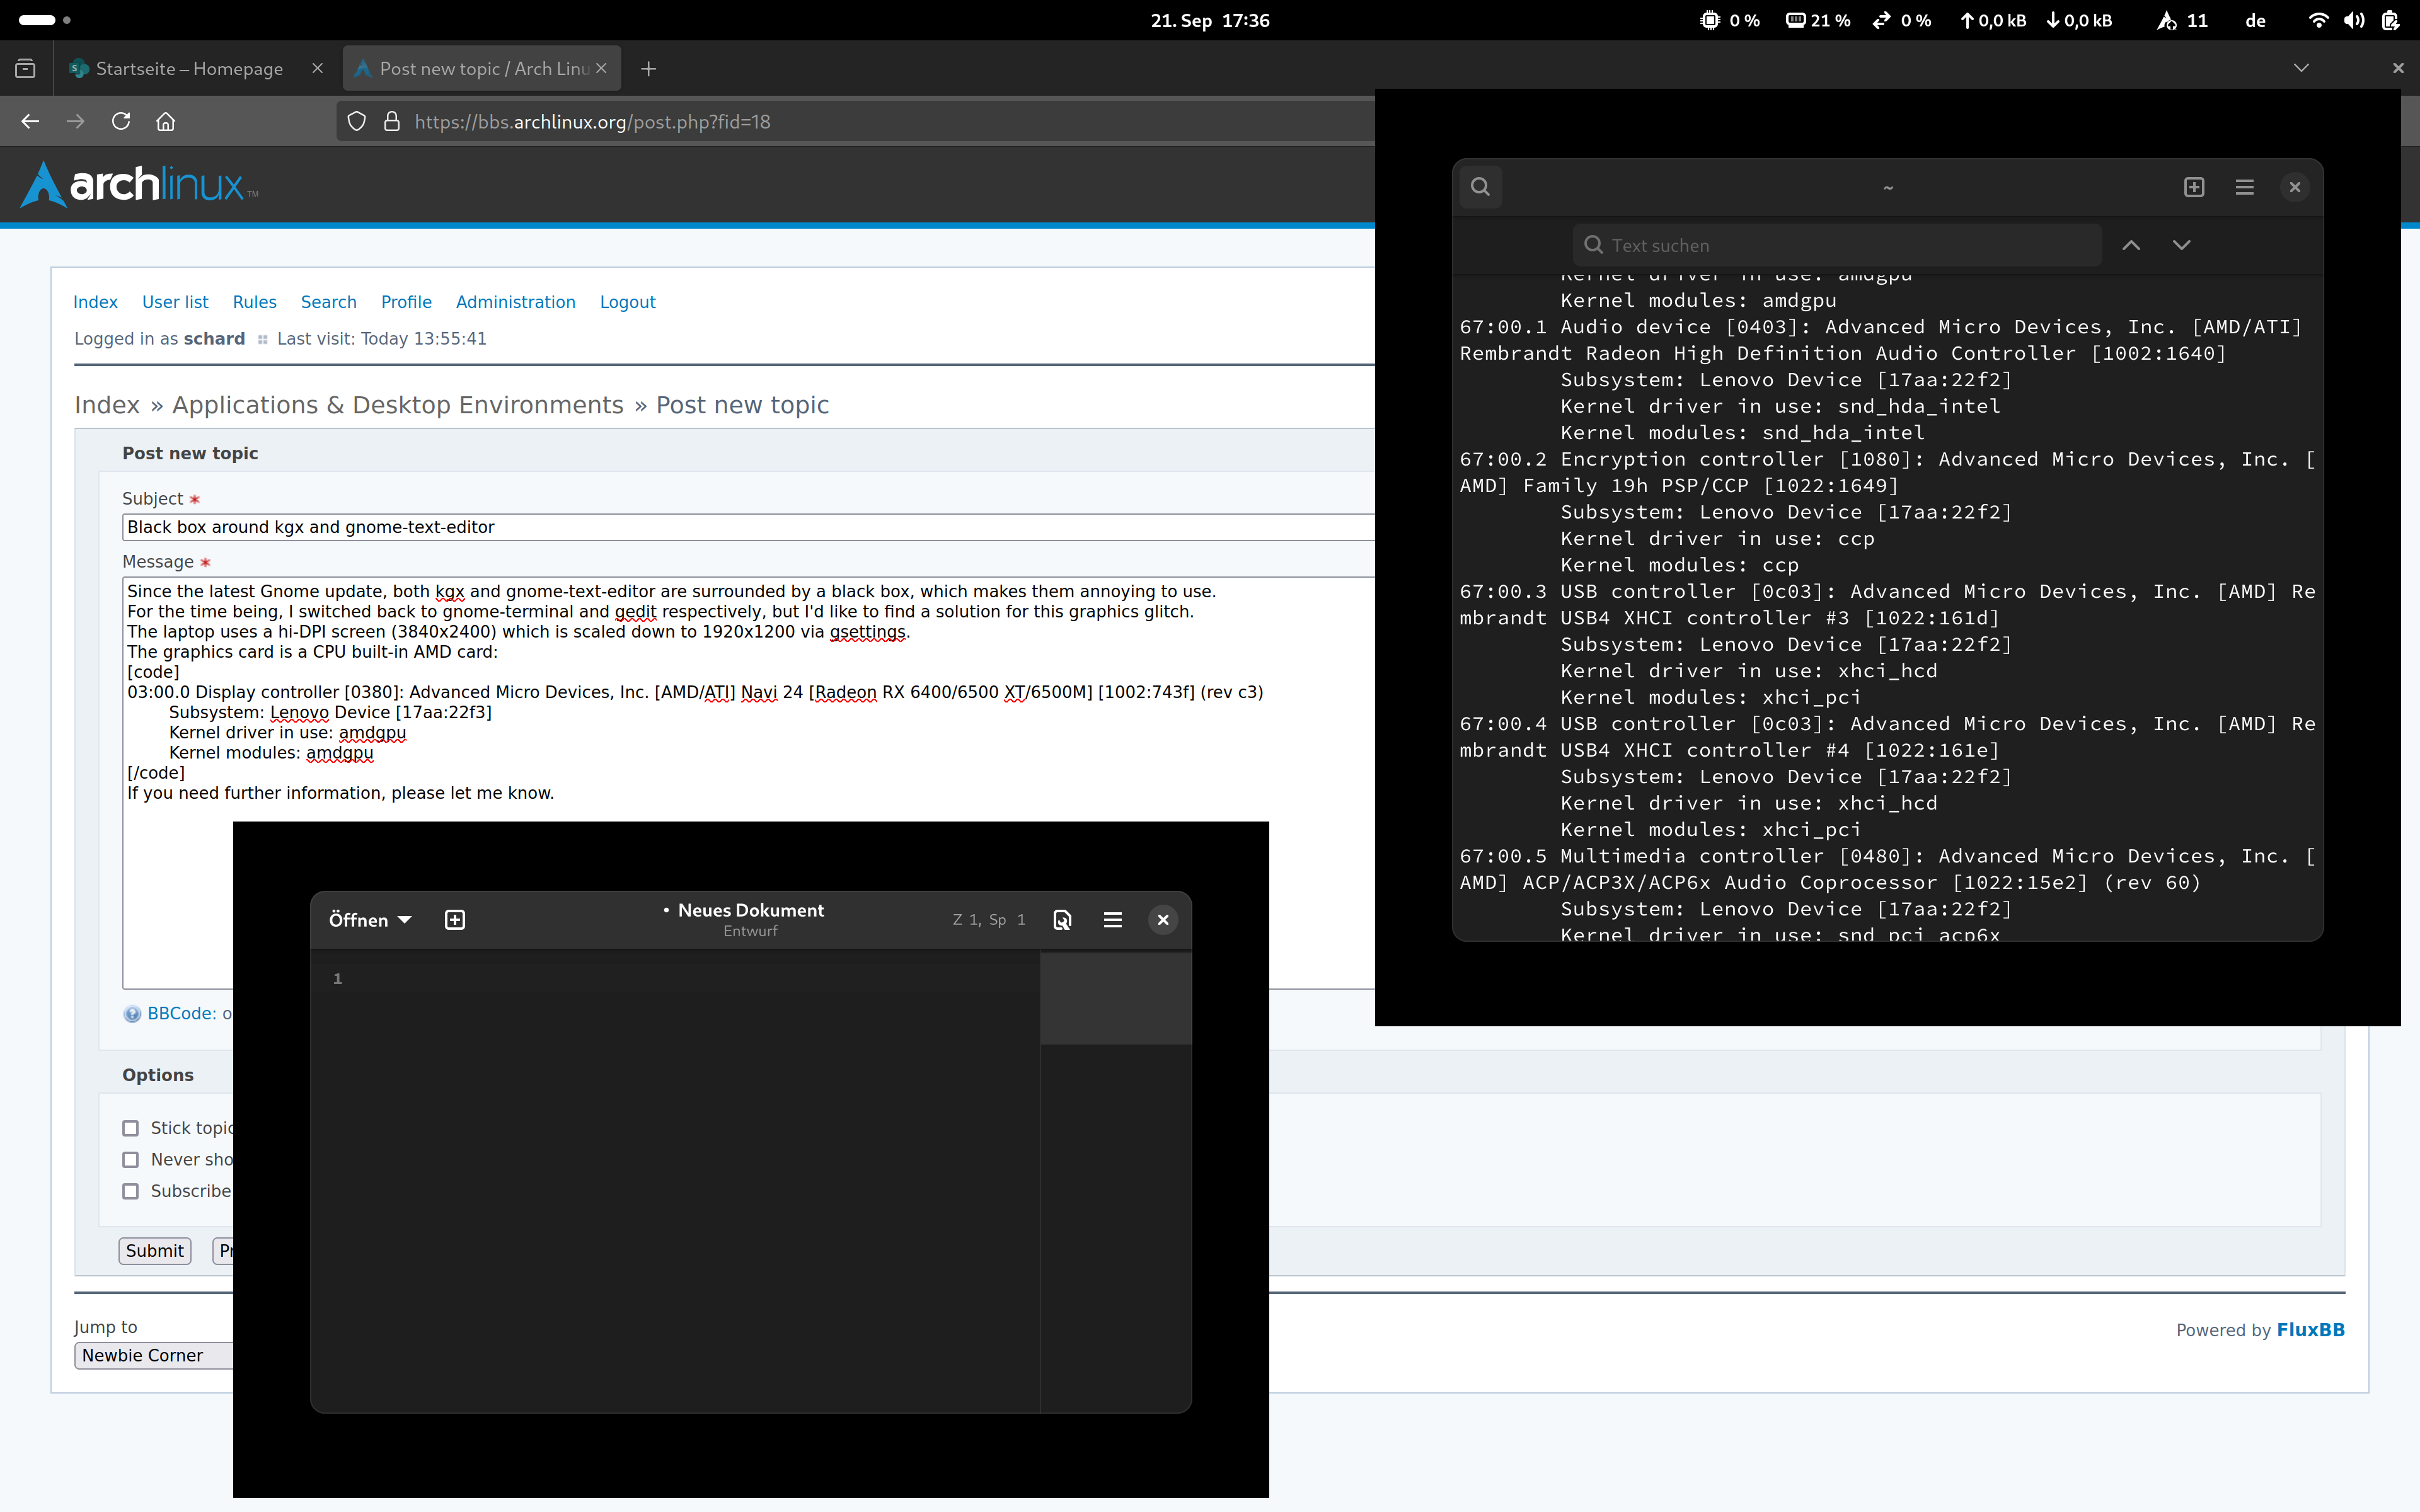Screen dimensions: 2420x1512
Task: Open the terminal hamburger menu
Action: click(2244, 187)
